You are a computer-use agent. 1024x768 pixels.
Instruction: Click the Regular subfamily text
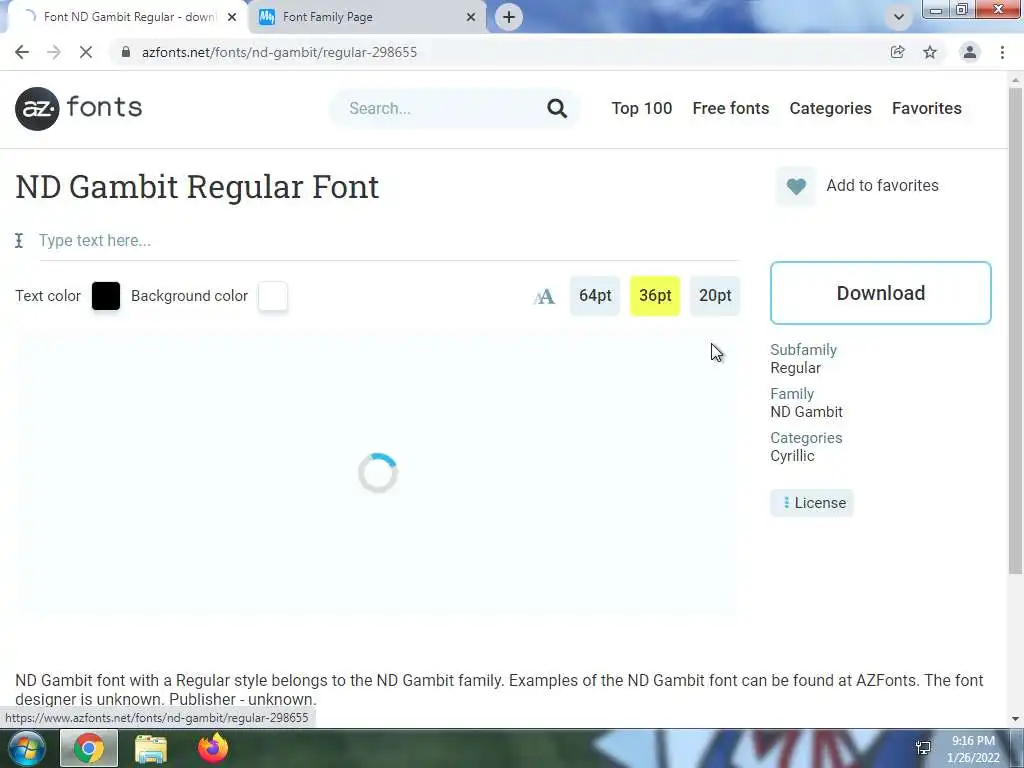(795, 368)
